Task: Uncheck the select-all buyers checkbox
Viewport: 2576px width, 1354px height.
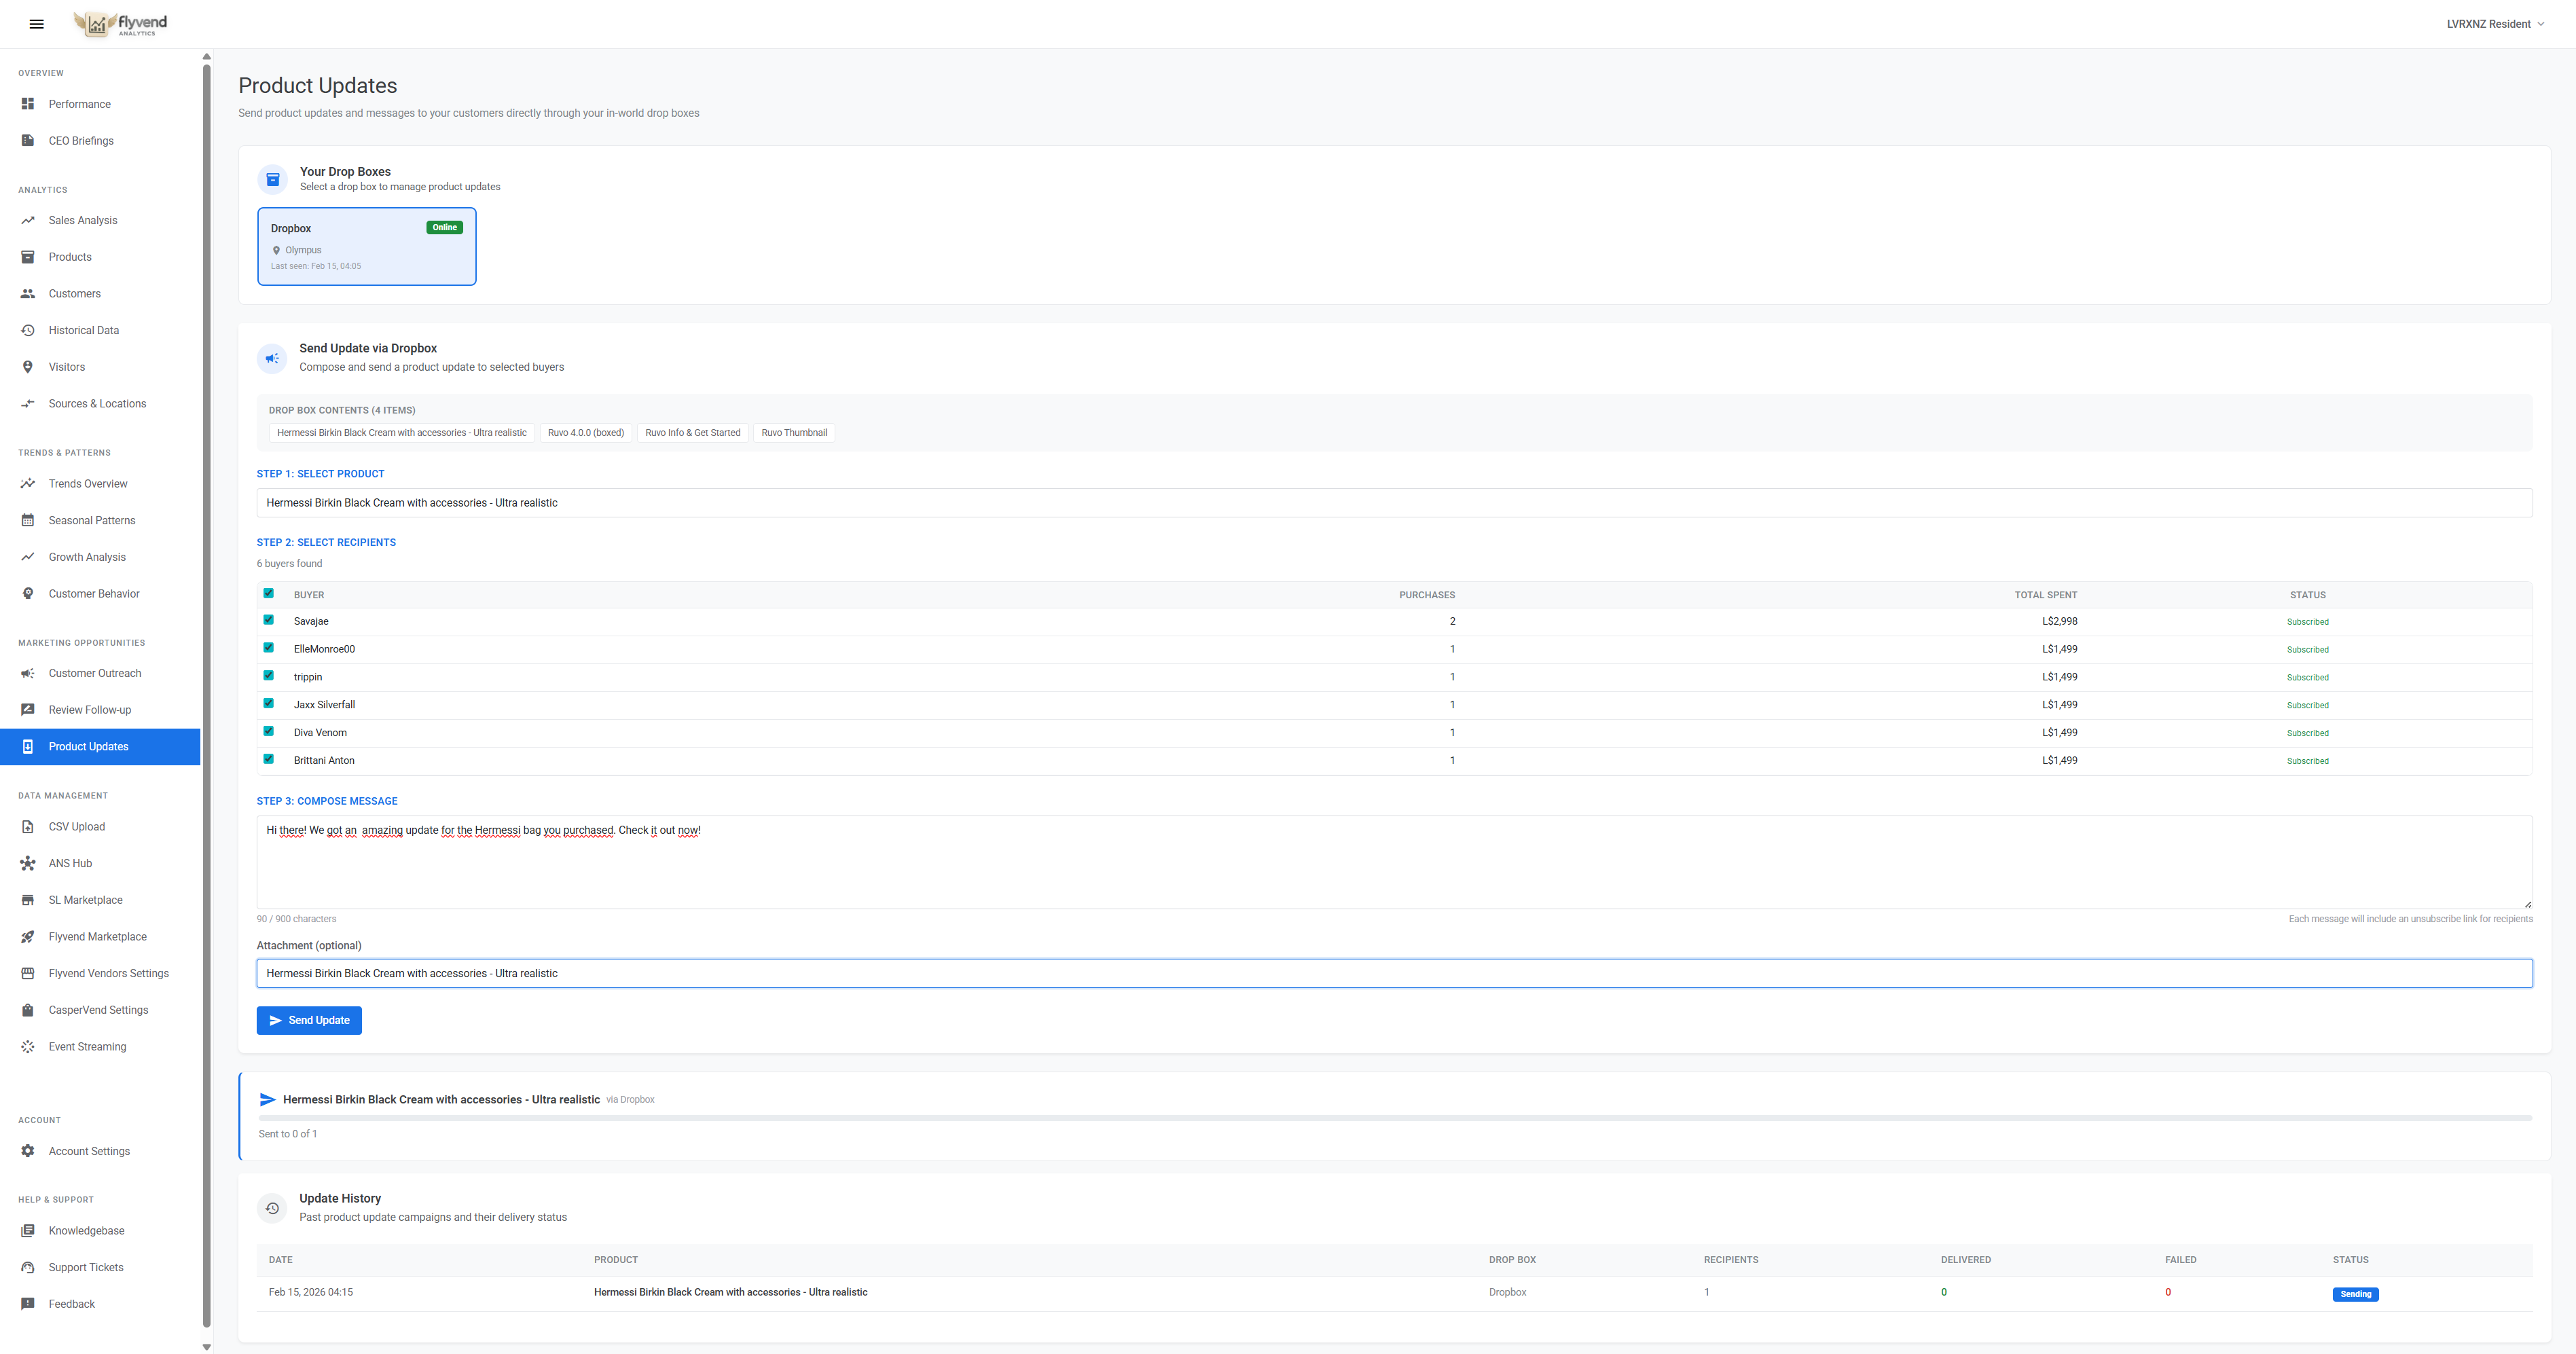Action: 269,593
